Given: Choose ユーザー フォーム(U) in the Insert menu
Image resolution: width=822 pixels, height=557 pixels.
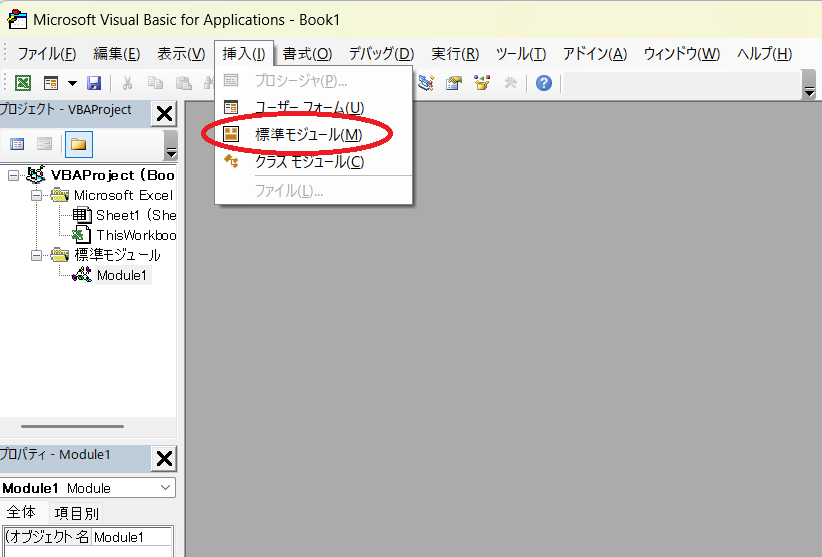Looking at the screenshot, I should coord(309,107).
